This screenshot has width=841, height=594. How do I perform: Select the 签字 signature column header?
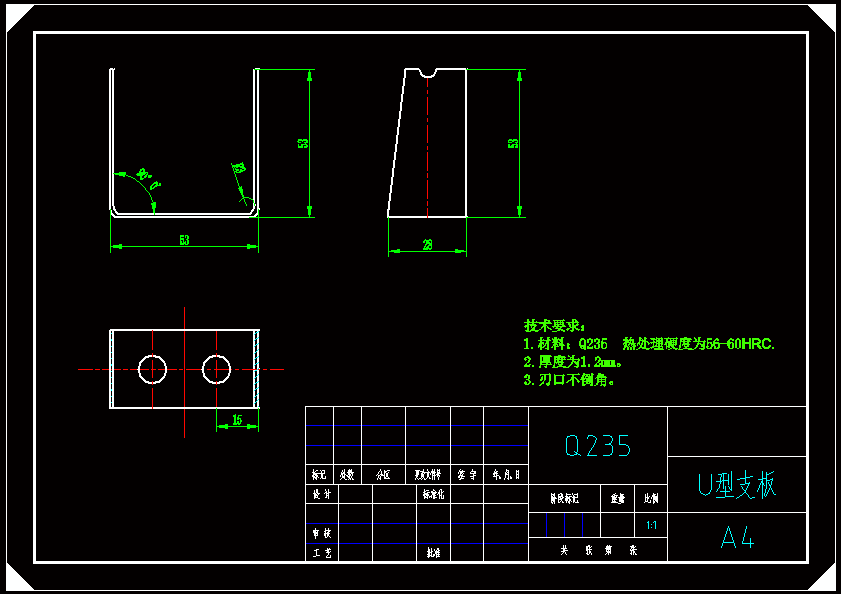[467, 474]
